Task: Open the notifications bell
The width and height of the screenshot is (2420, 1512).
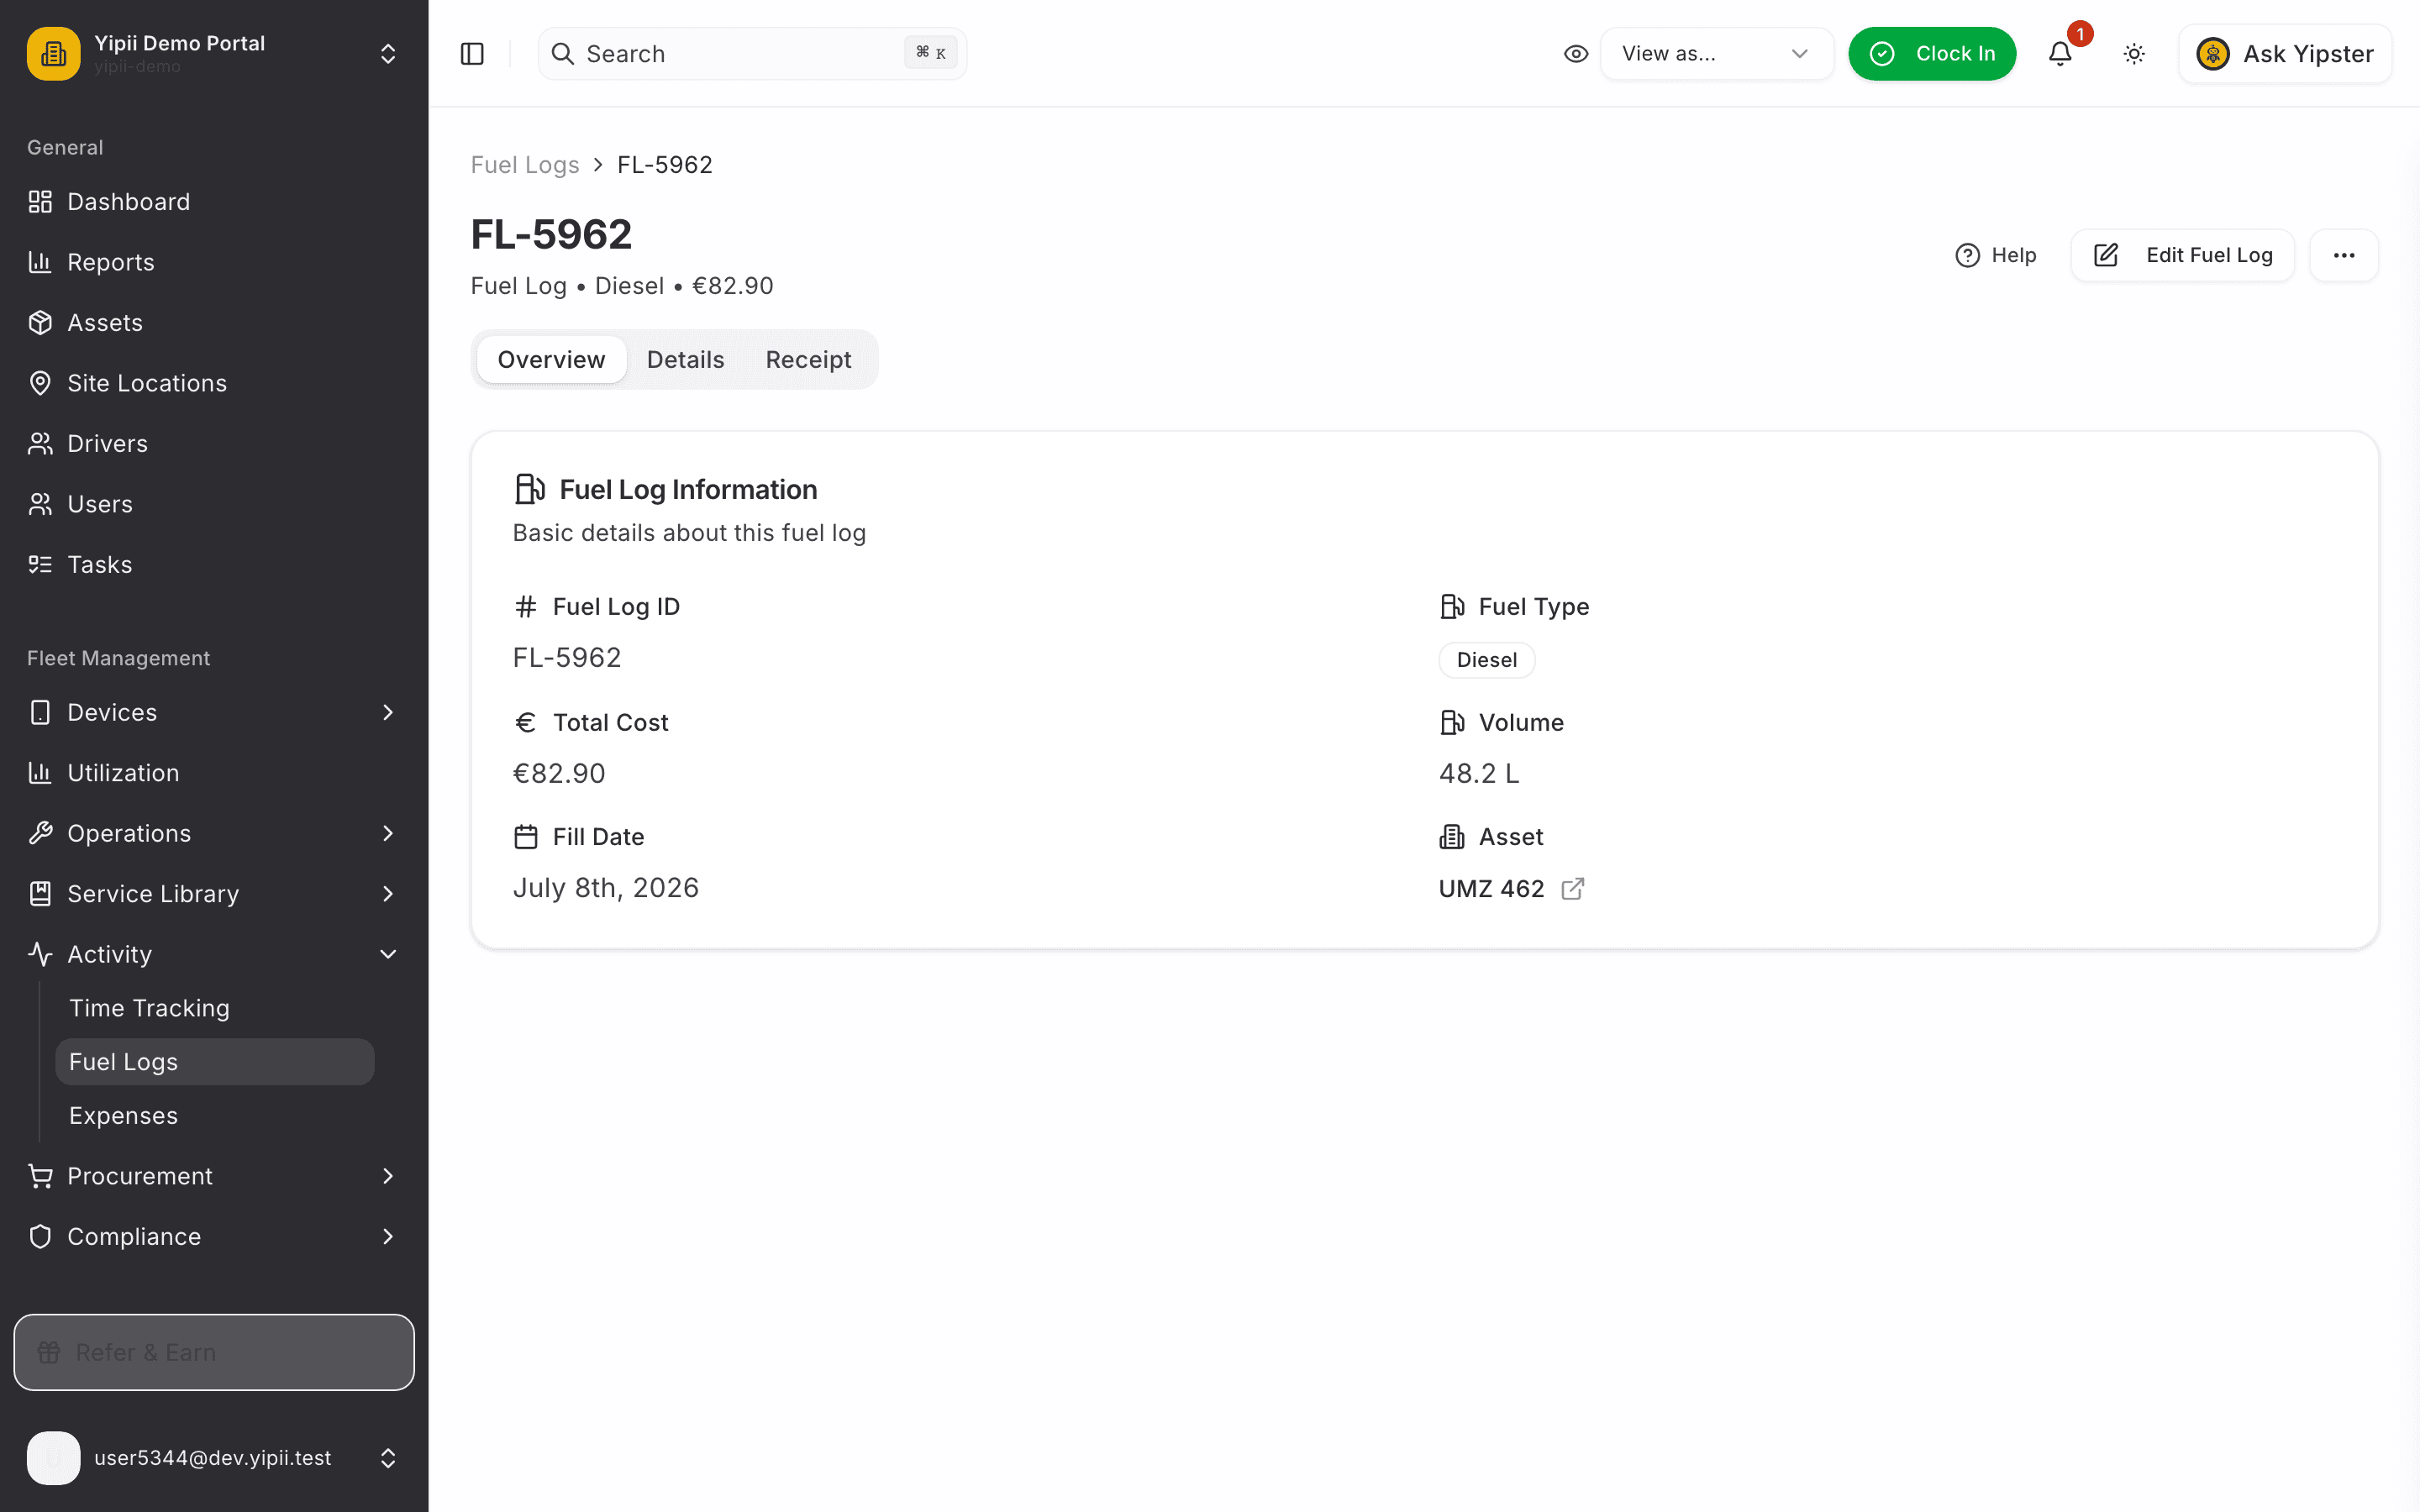Action: 2060,54
